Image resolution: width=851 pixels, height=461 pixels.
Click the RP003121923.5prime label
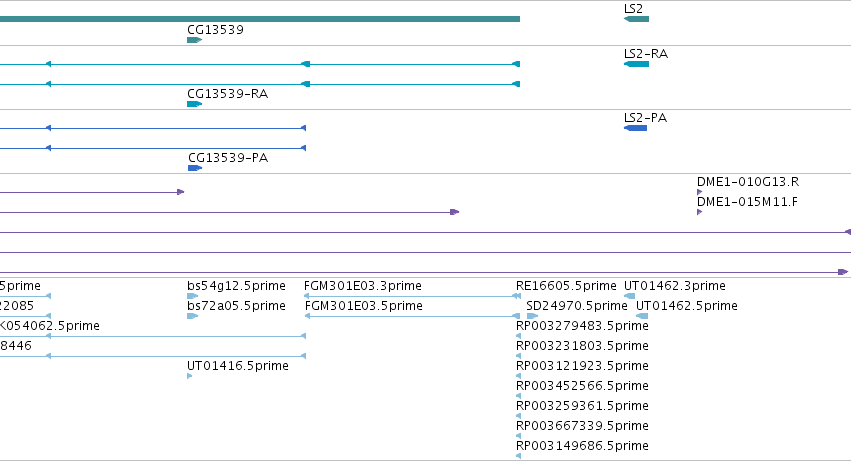coord(582,366)
